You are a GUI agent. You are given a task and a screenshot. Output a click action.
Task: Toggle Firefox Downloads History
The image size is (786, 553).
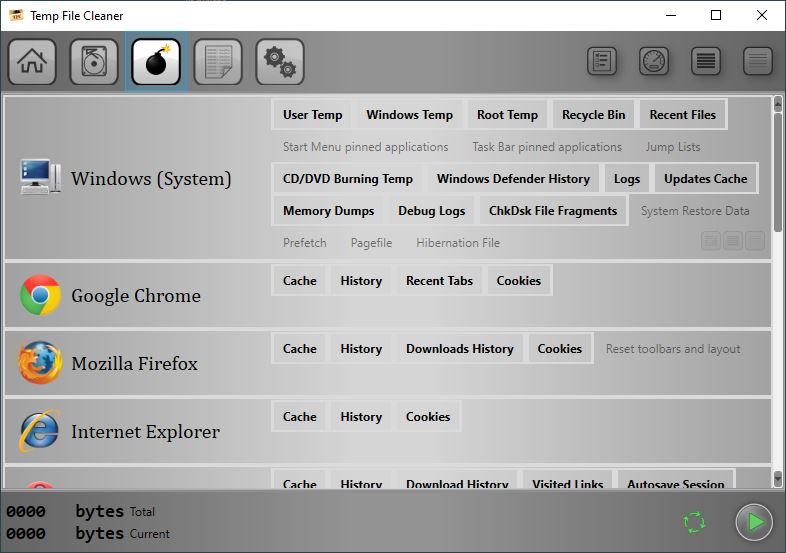click(460, 349)
